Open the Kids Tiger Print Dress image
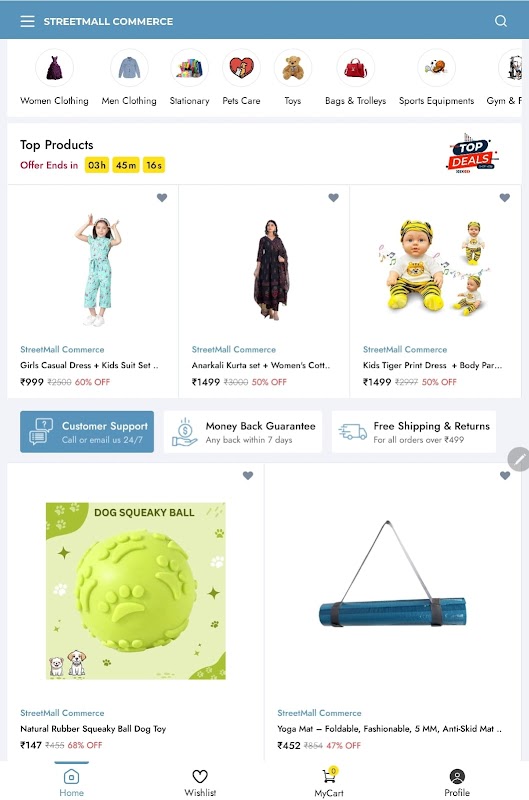Screen dimensions: 529x800 [435, 266]
